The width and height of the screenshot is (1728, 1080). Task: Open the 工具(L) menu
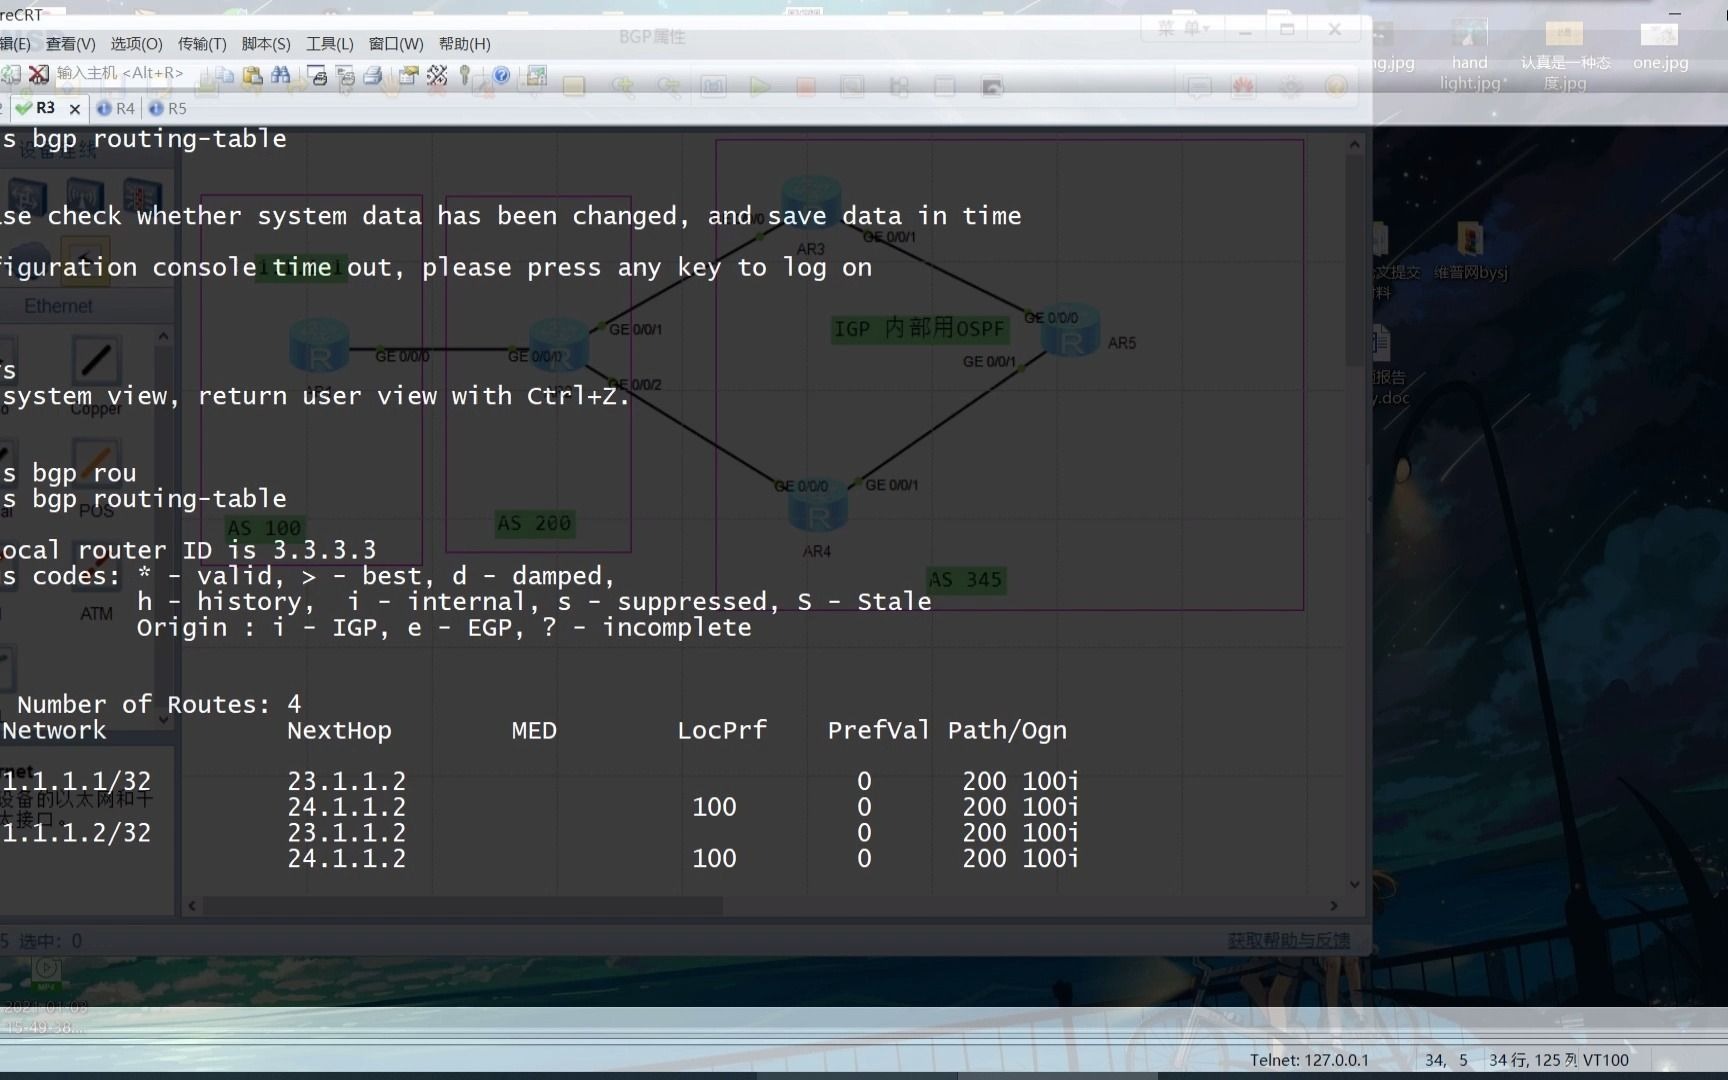click(x=330, y=44)
